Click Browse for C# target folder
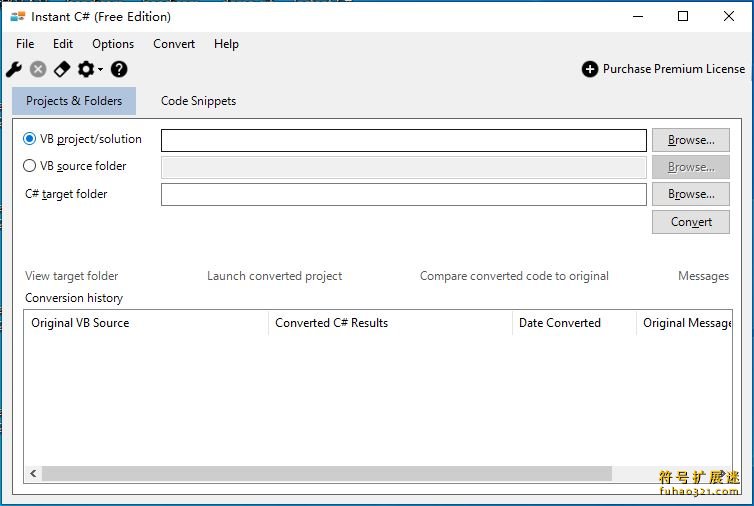The image size is (754, 506). pyautogui.click(x=691, y=194)
